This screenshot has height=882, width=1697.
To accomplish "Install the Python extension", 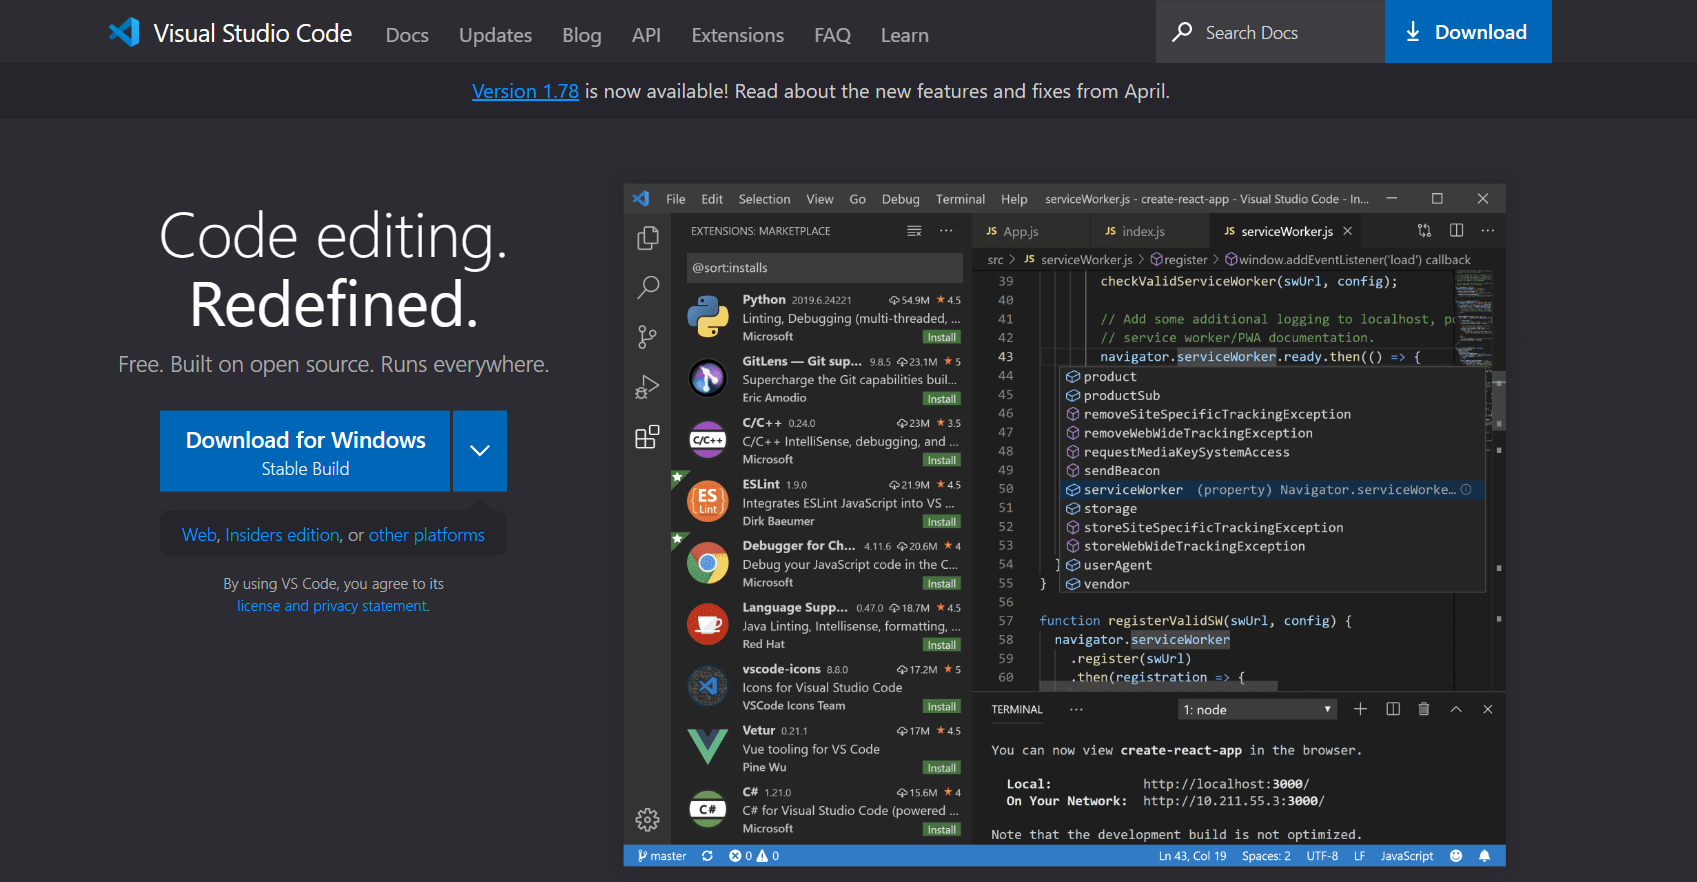I will click(941, 337).
